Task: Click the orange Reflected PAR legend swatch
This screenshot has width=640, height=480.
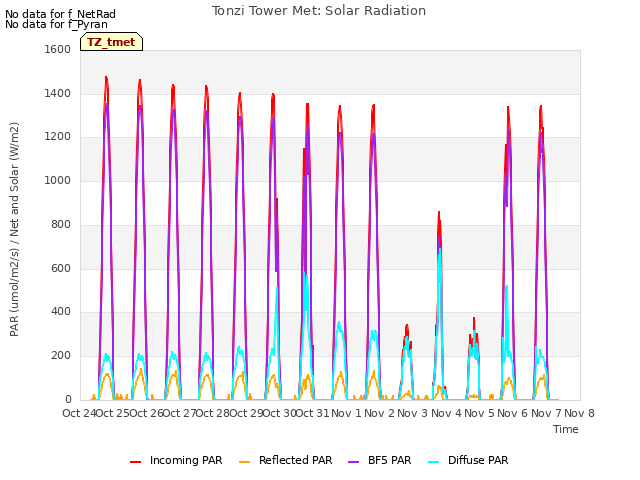Action: 244,461
